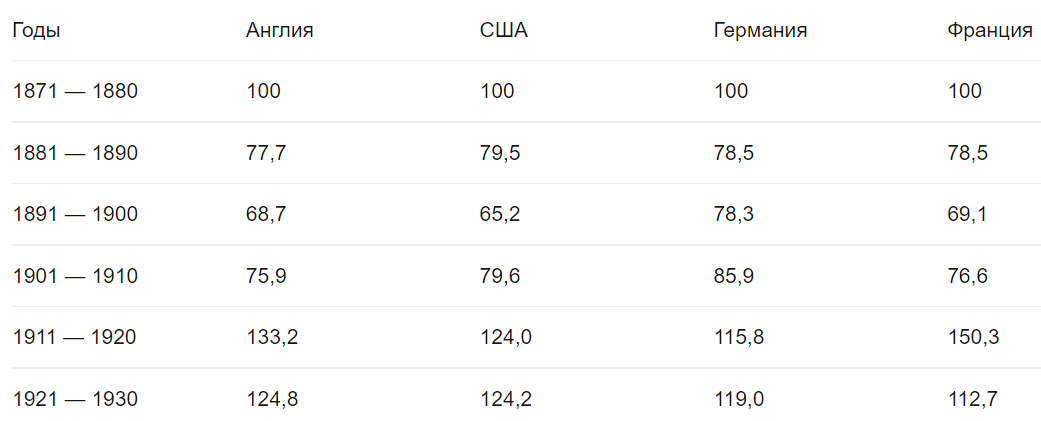
Task: Select the 1871 — 1880 row label
Action: [x=75, y=91]
